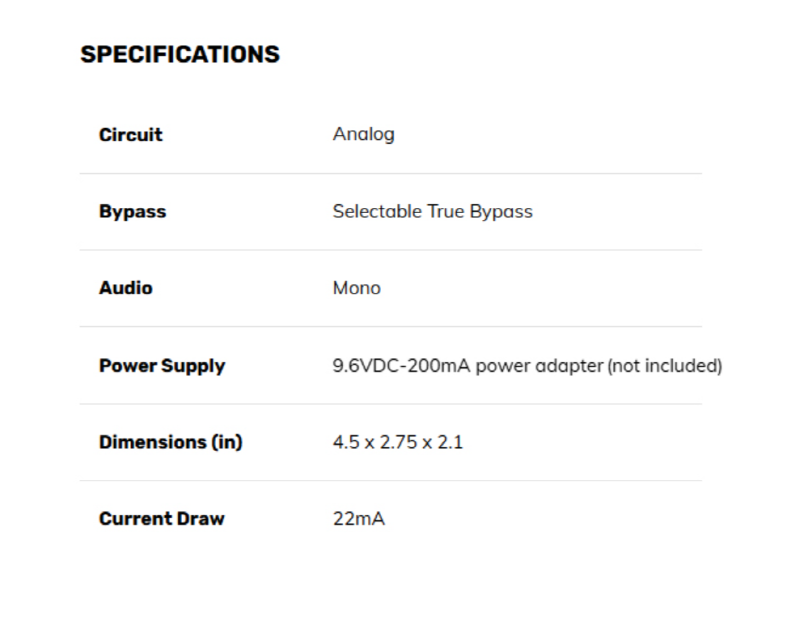Viewport: 800px width, 629px height.
Task: Click the divider line below the Circuit row
Action: click(390, 173)
